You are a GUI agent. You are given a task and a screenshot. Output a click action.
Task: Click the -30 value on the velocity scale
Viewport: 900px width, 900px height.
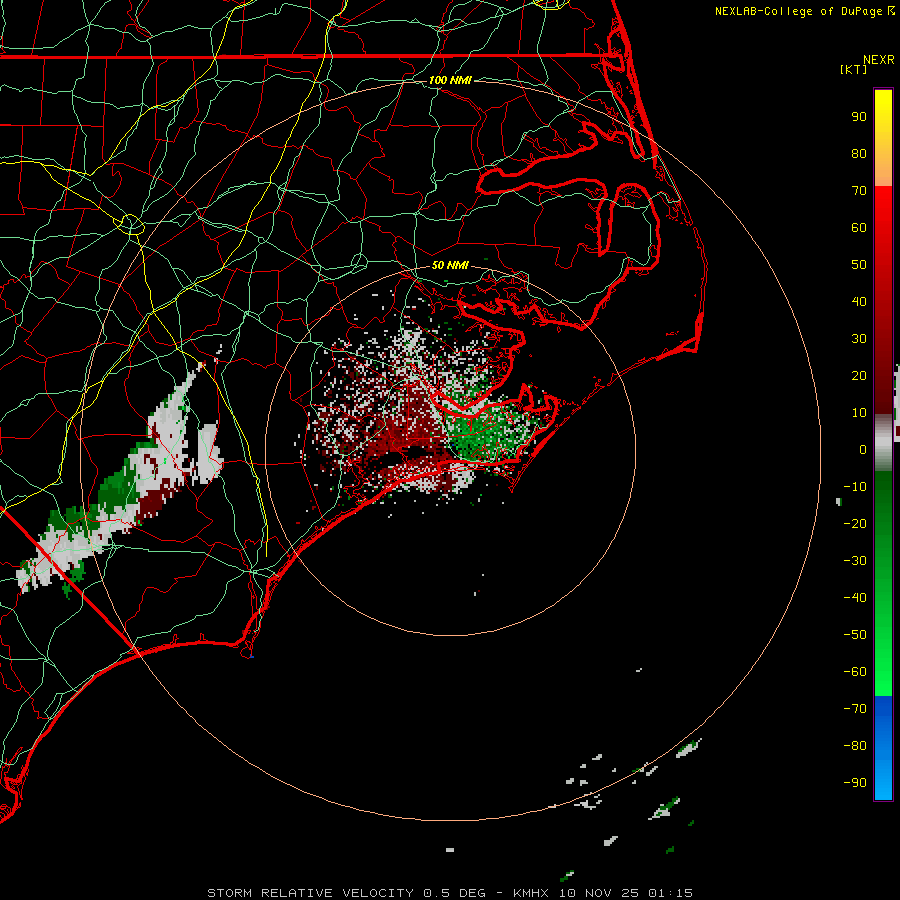coord(855,561)
